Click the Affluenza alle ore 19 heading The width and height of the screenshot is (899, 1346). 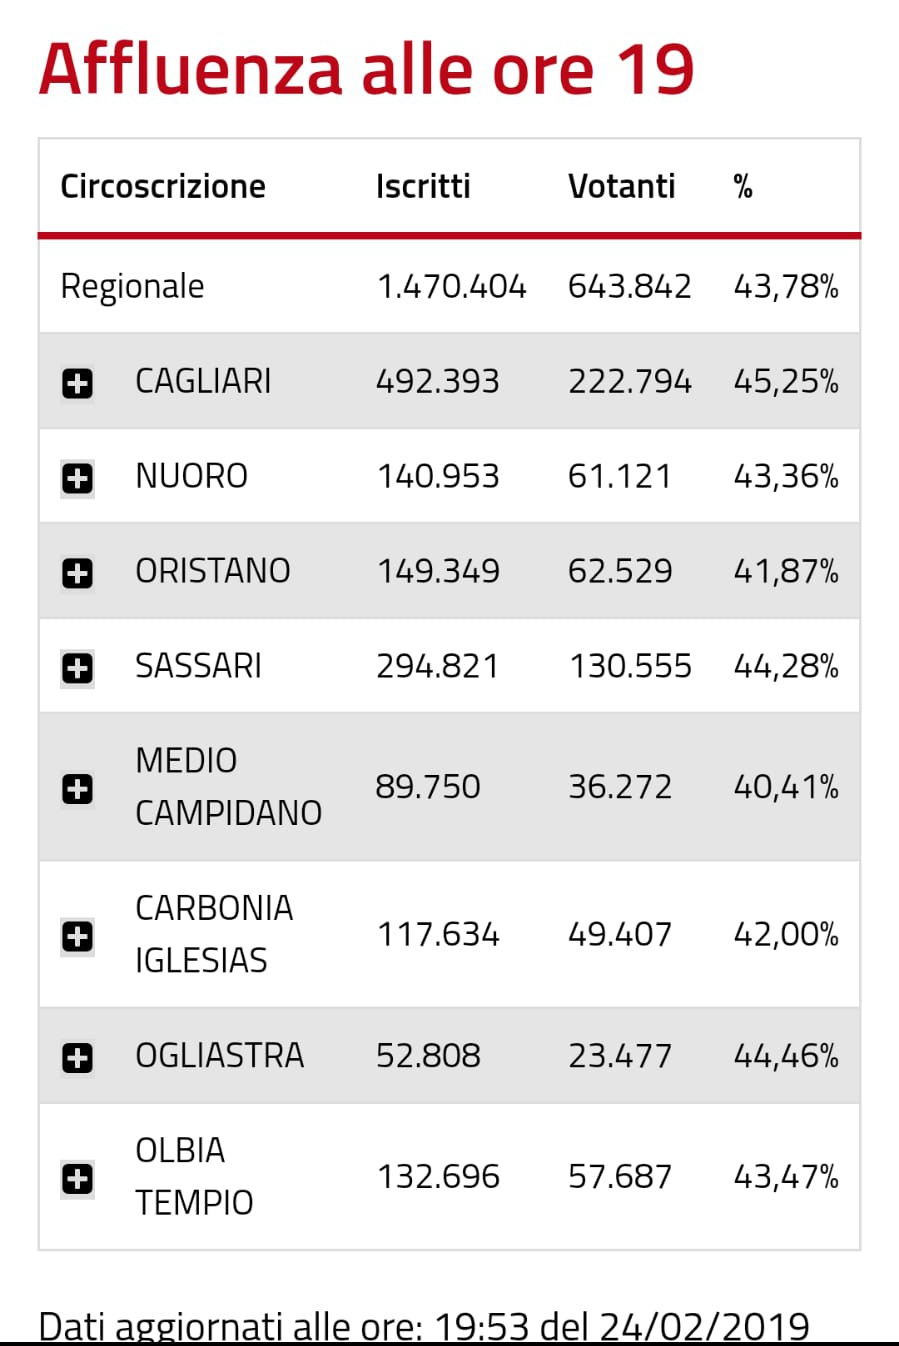366,69
